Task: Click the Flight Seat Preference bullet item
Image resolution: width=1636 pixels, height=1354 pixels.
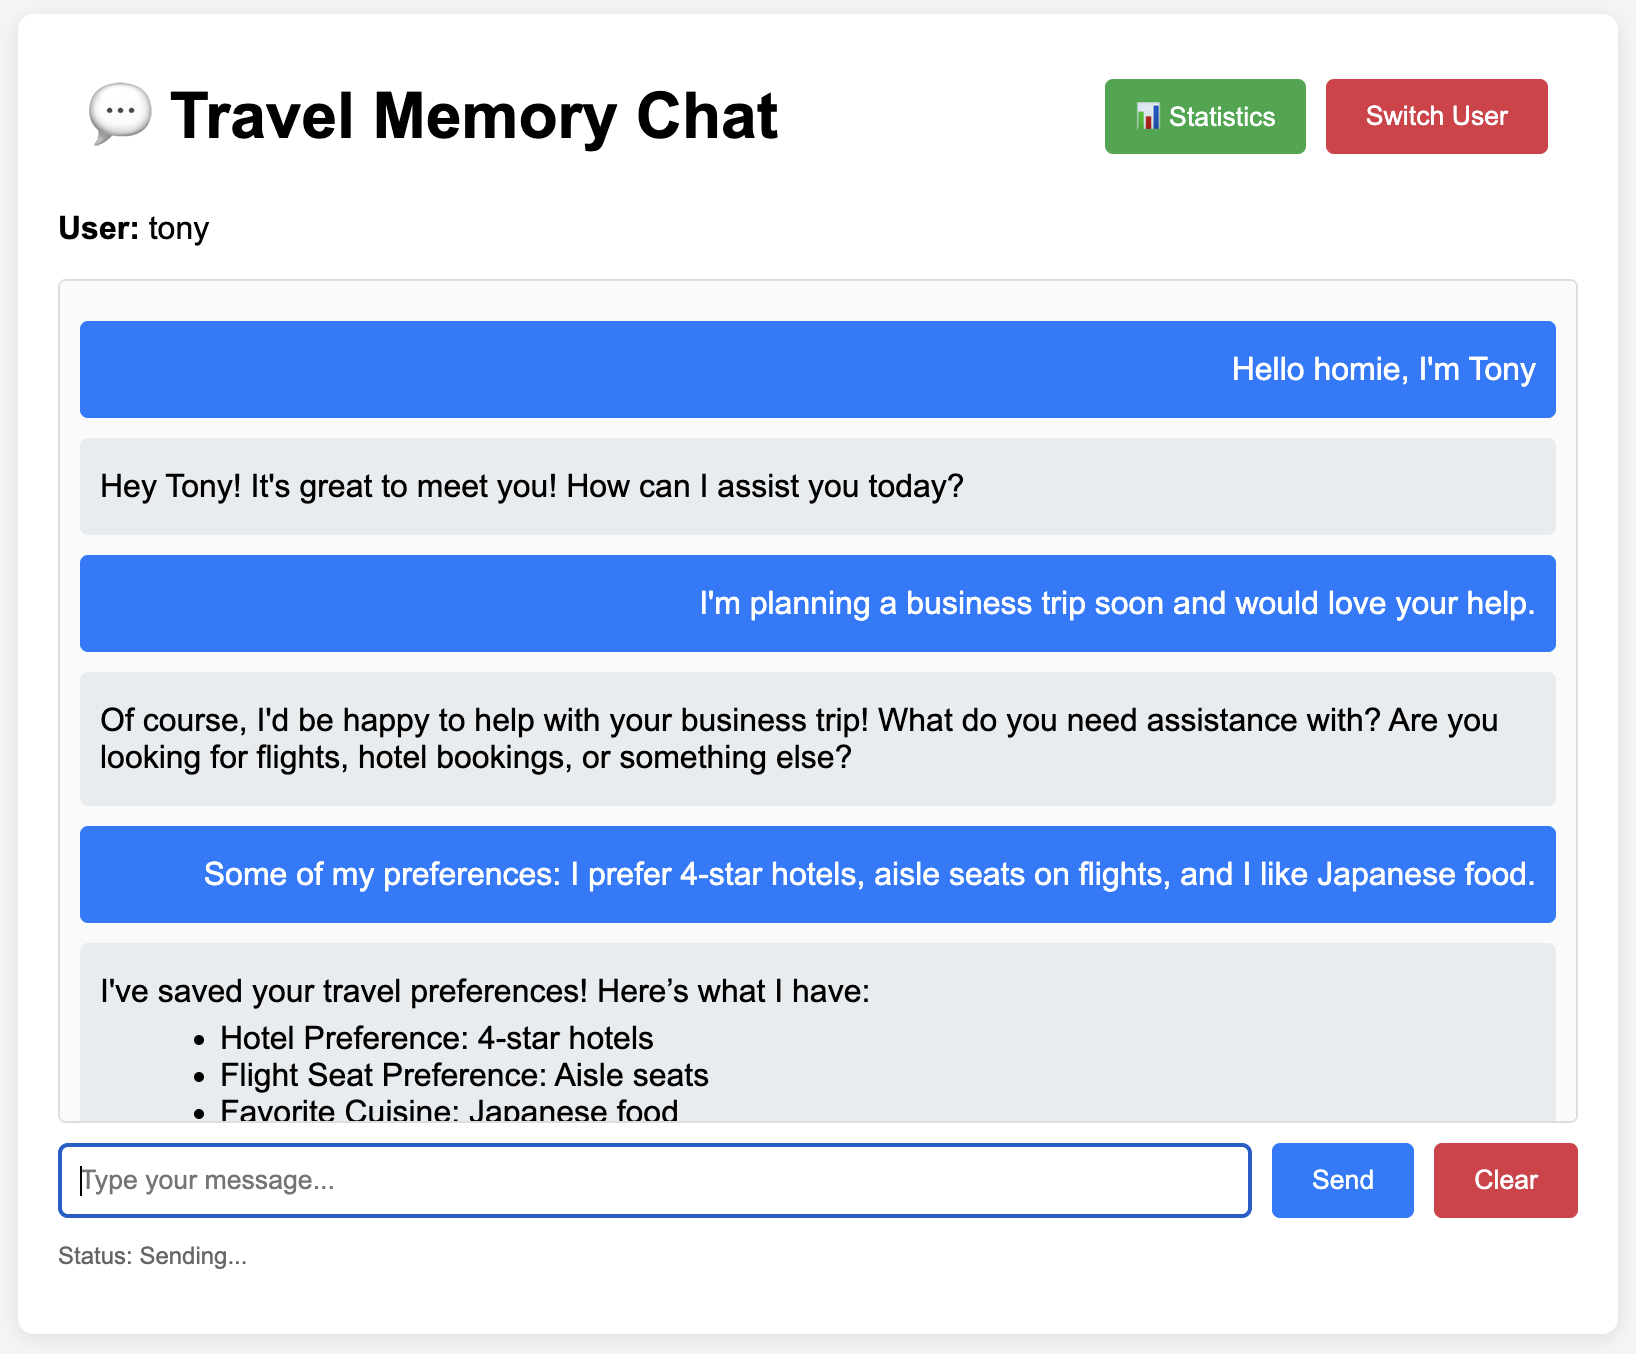Action: (x=464, y=1075)
